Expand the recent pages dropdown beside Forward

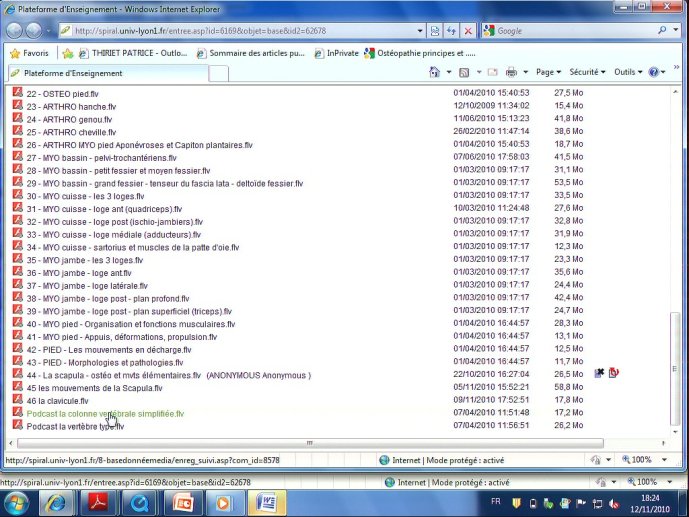click(x=48, y=31)
